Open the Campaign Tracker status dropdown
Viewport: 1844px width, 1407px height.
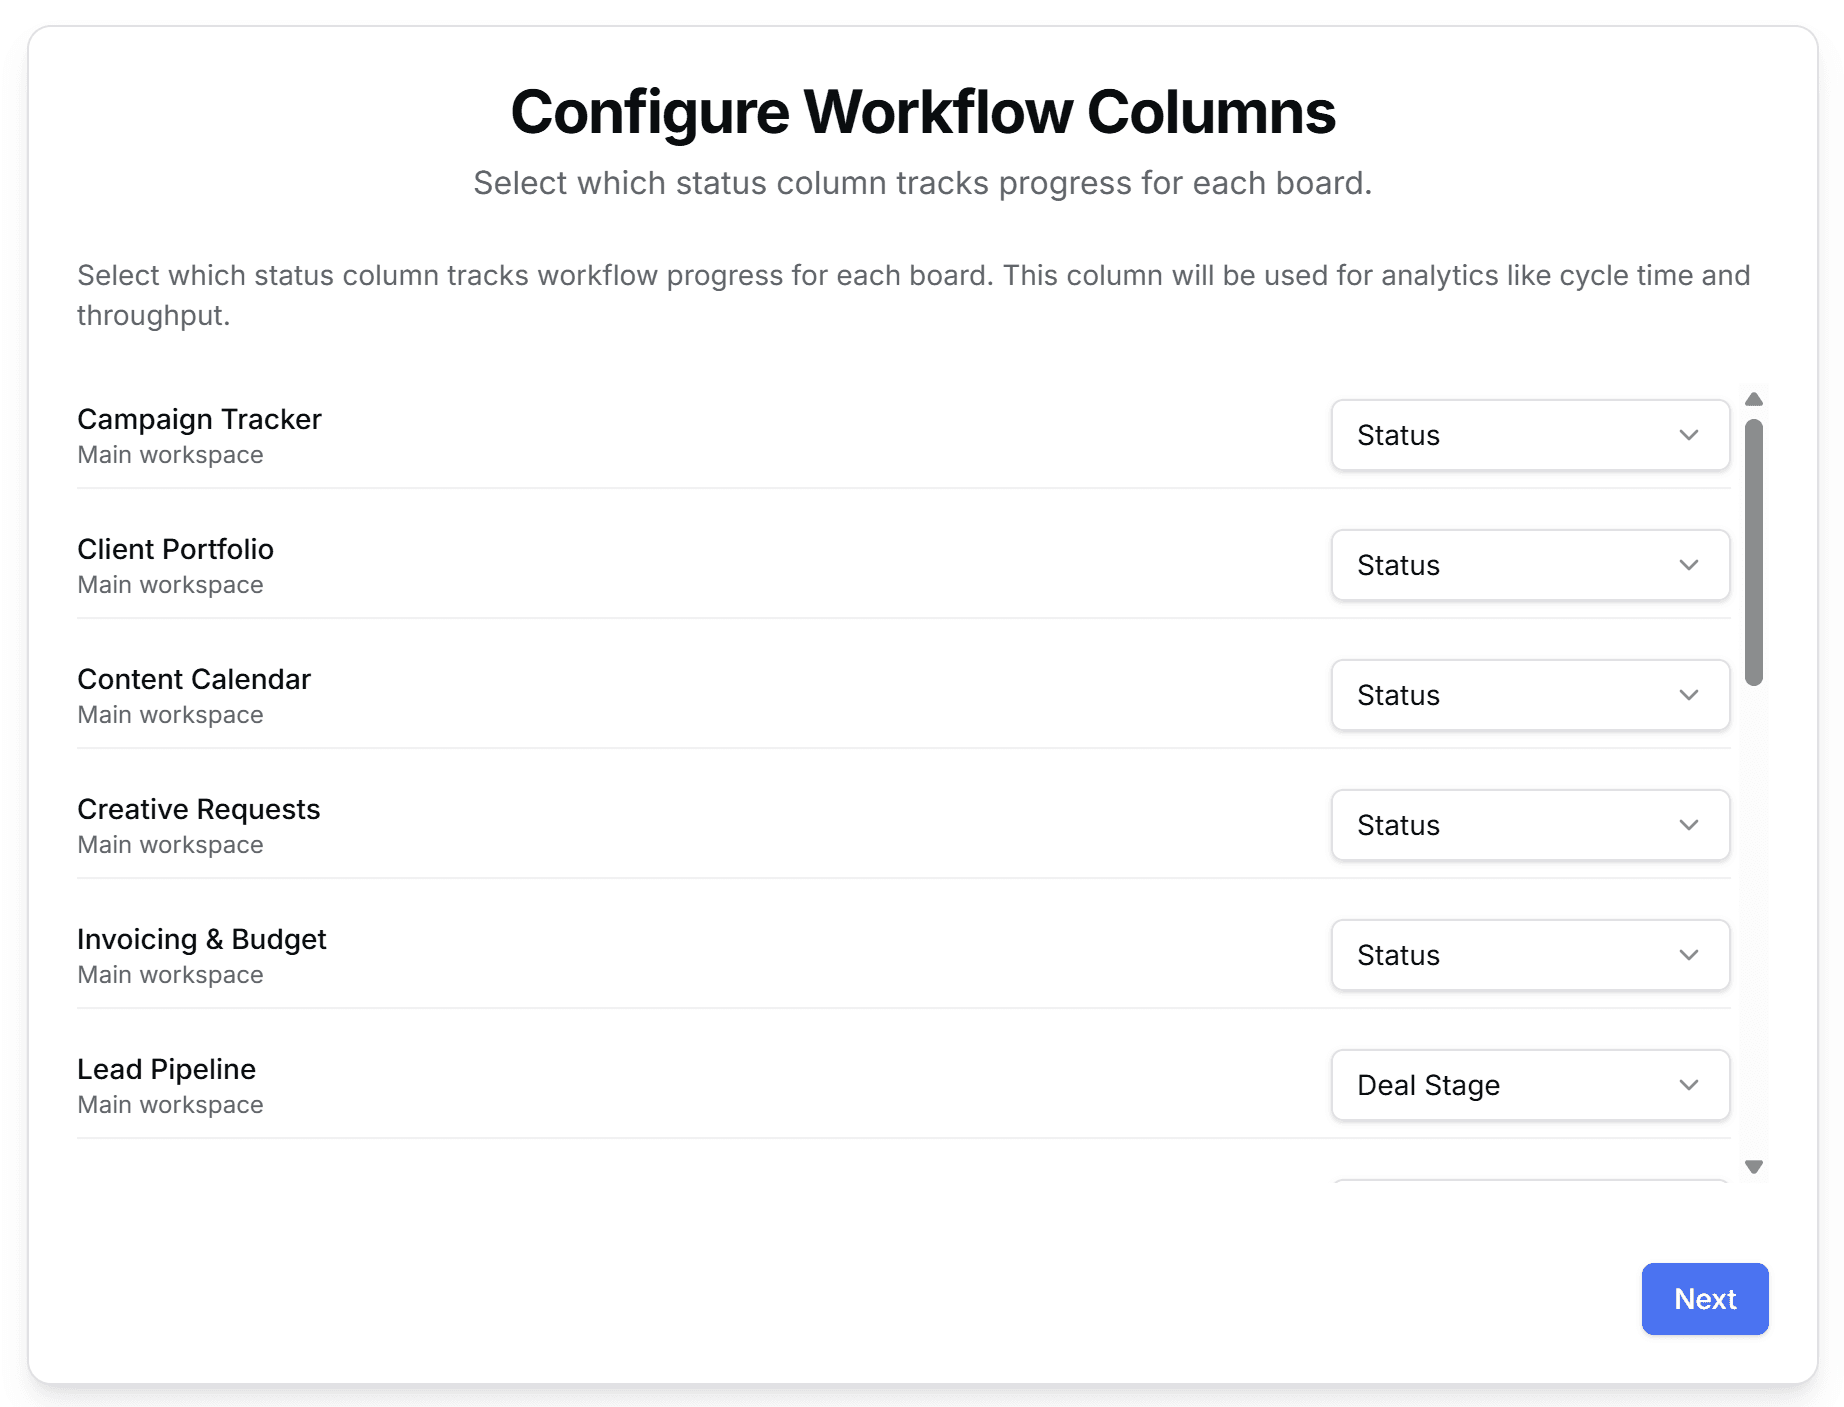[1529, 435]
